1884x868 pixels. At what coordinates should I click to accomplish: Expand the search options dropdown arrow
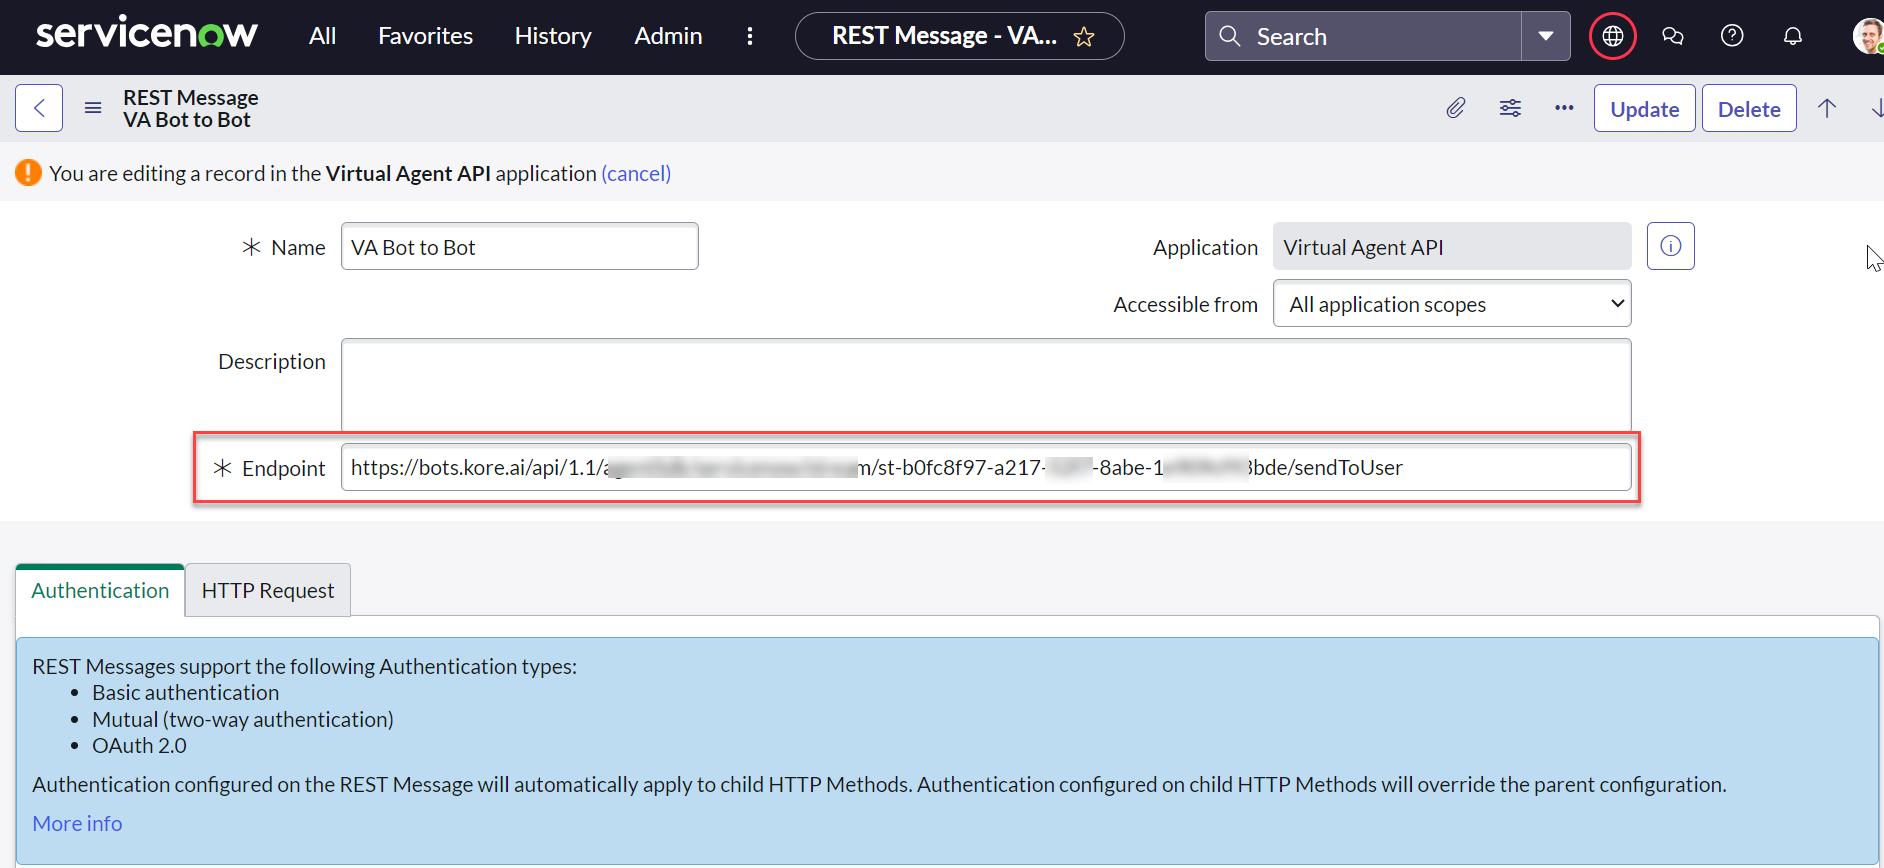pyautogui.click(x=1545, y=37)
